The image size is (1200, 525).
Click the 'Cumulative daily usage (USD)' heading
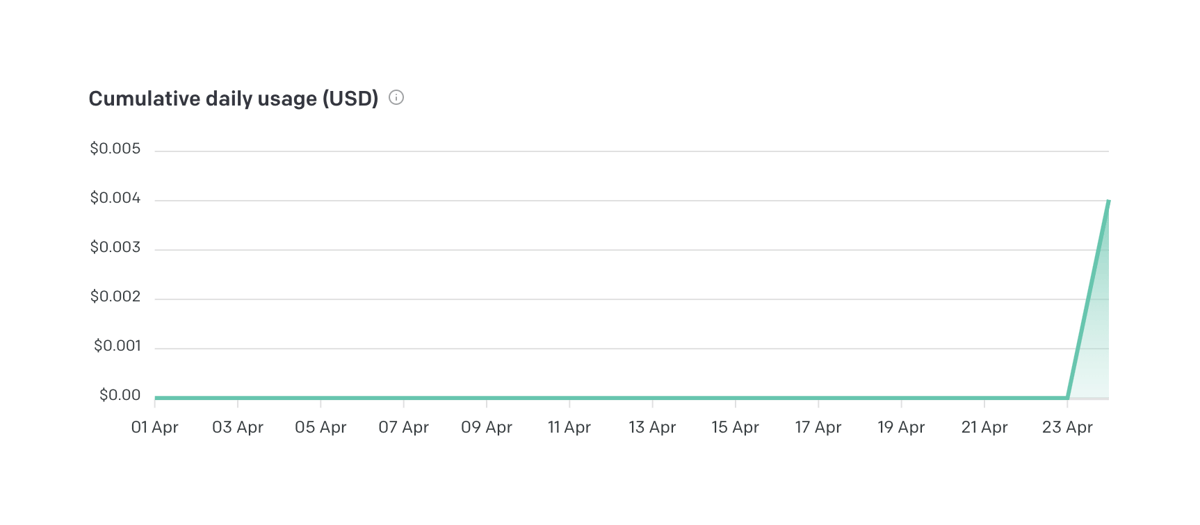tap(233, 98)
